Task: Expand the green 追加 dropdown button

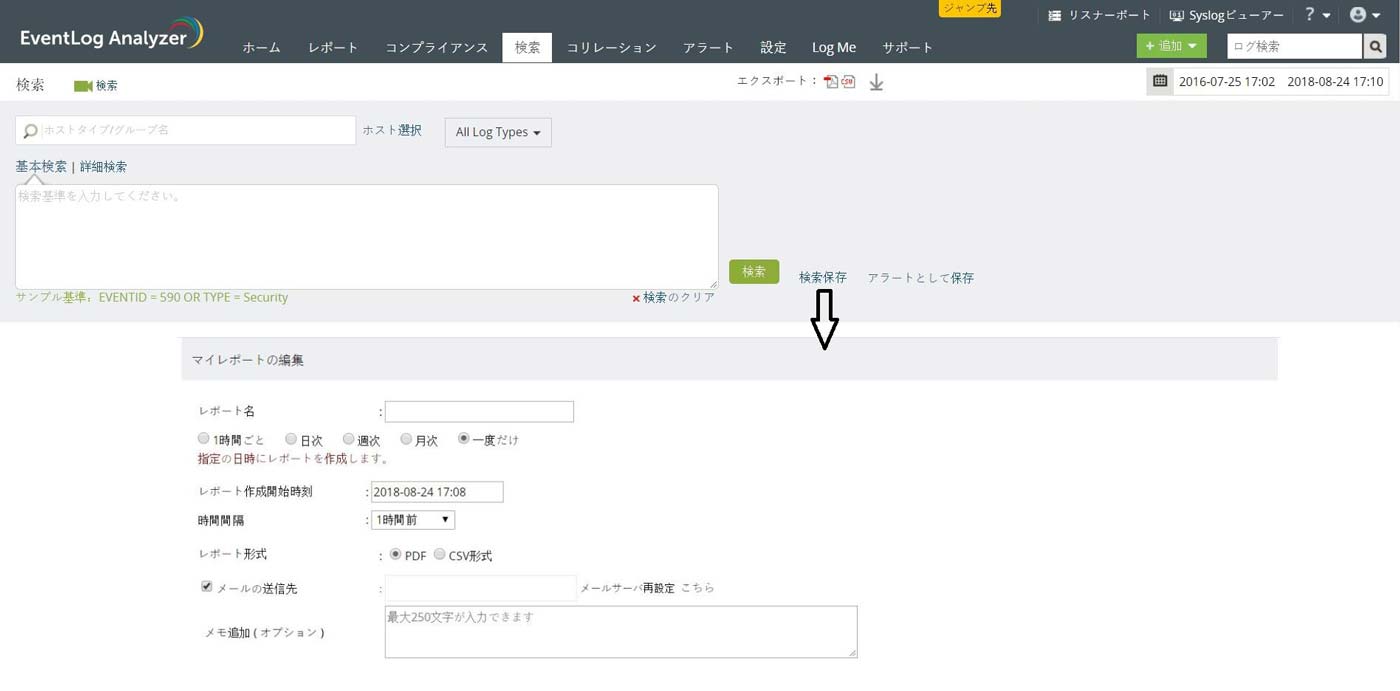Action: point(1170,46)
